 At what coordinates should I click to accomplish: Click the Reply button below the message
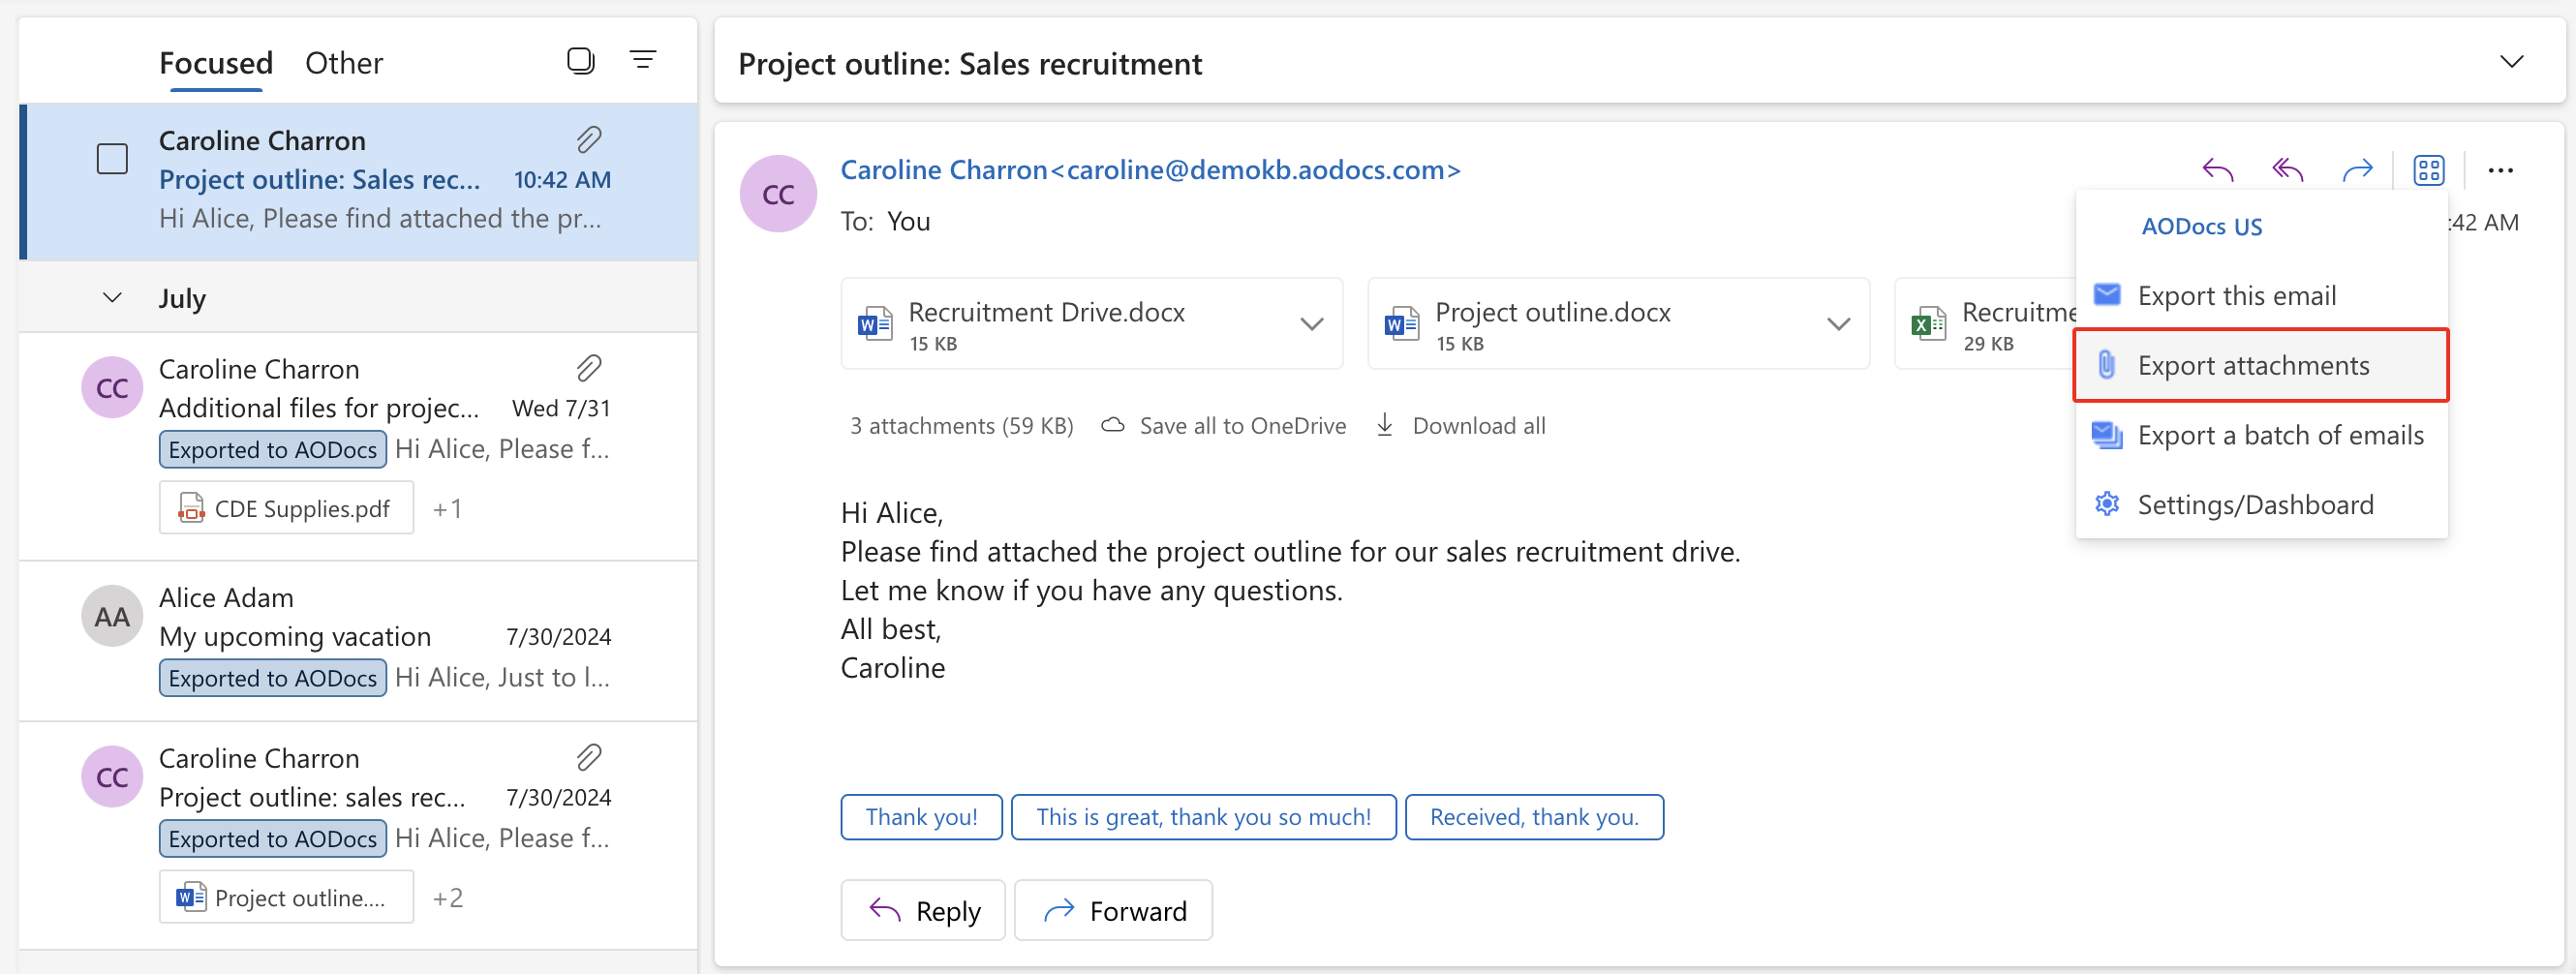click(x=922, y=910)
